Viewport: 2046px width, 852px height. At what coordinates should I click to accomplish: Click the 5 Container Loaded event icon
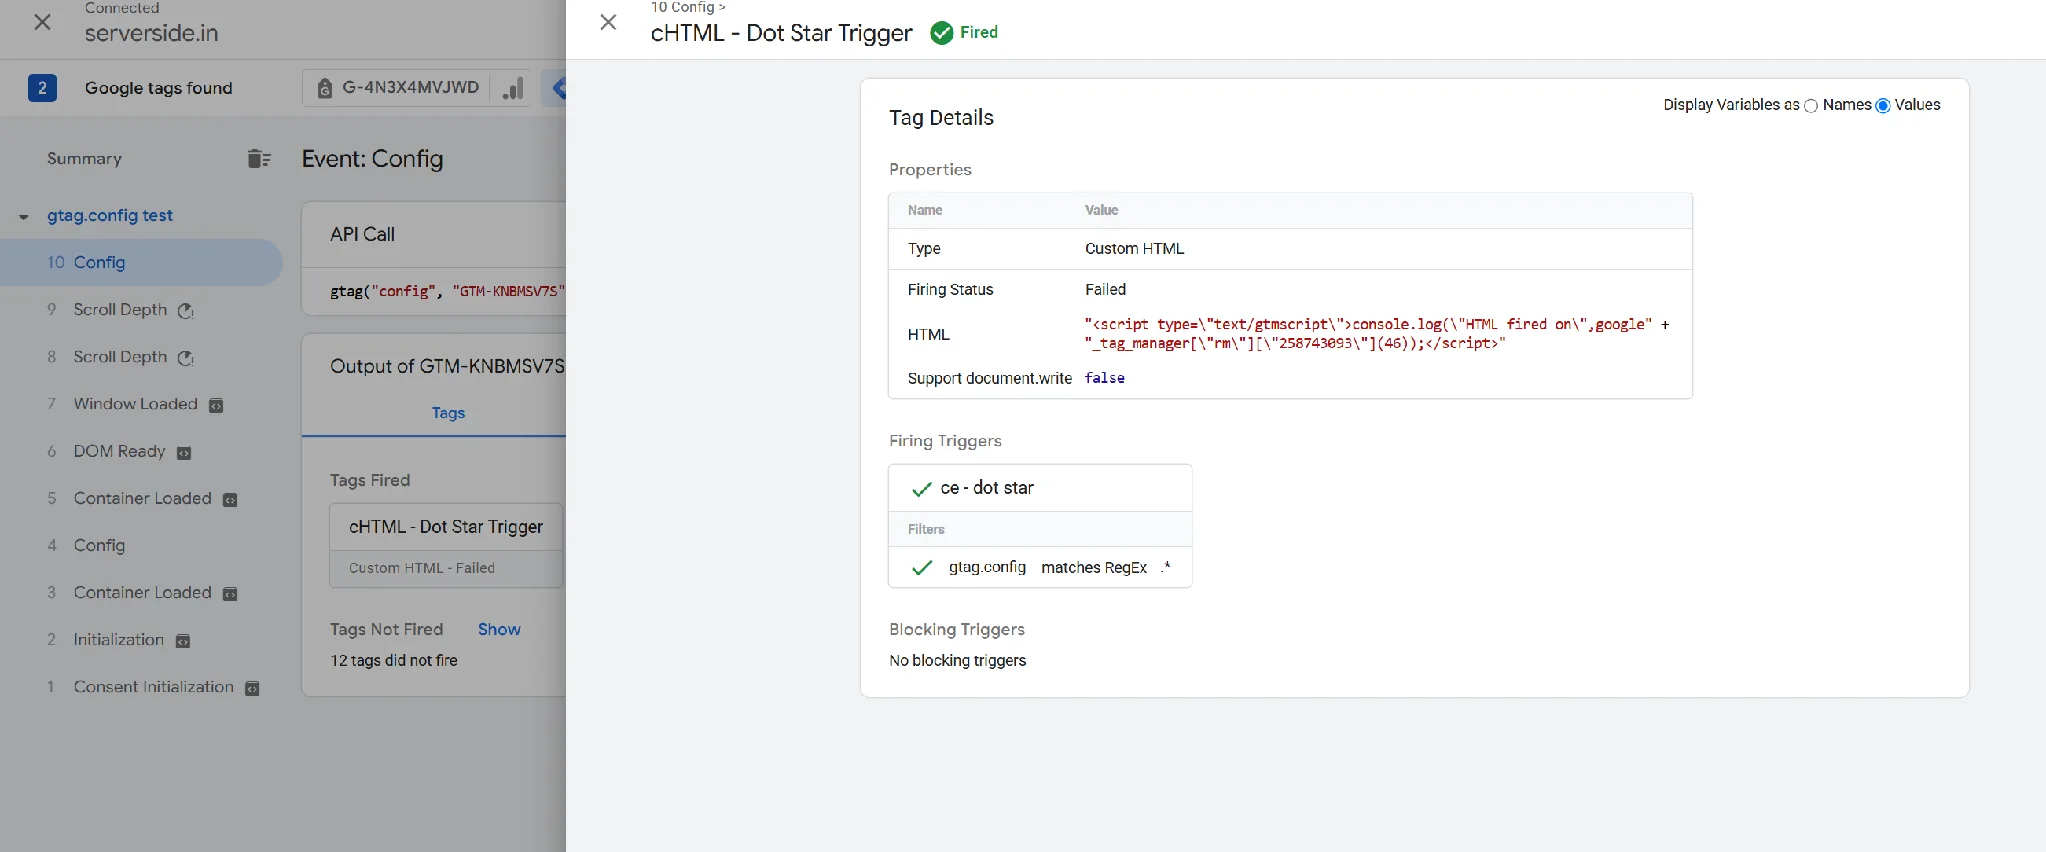(230, 500)
